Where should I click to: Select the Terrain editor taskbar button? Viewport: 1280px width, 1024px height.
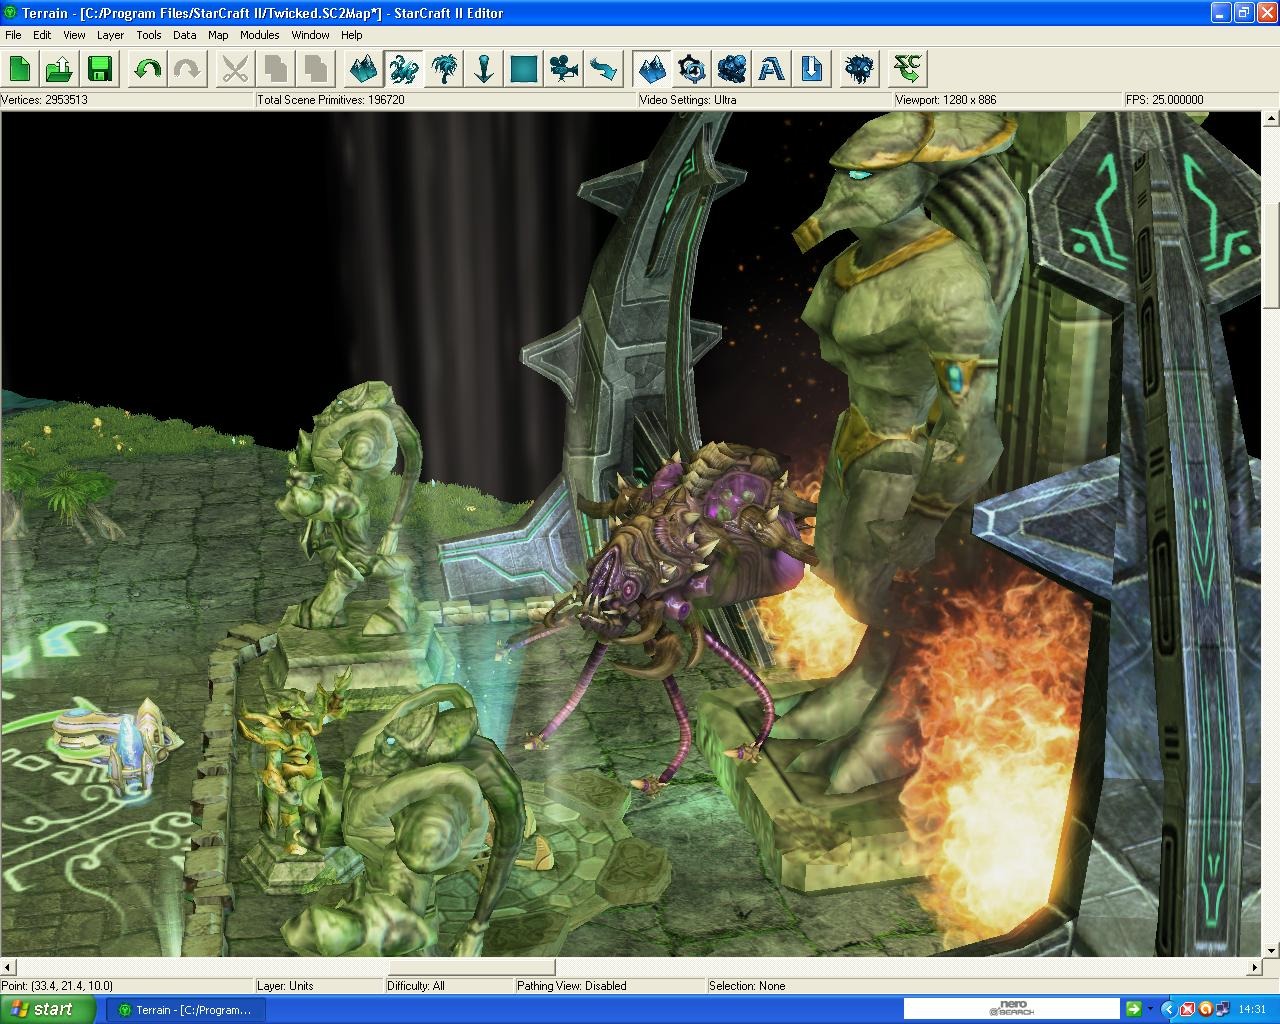point(186,1010)
